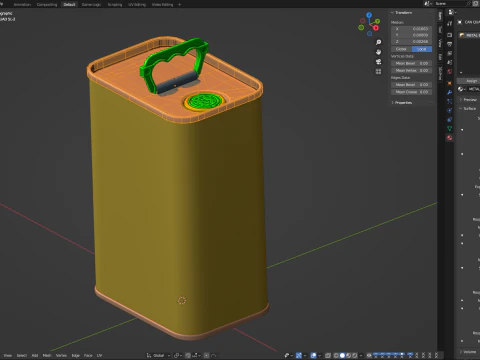480x360 pixels.
Task: Open the View sidebar tab
Action: point(440,43)
